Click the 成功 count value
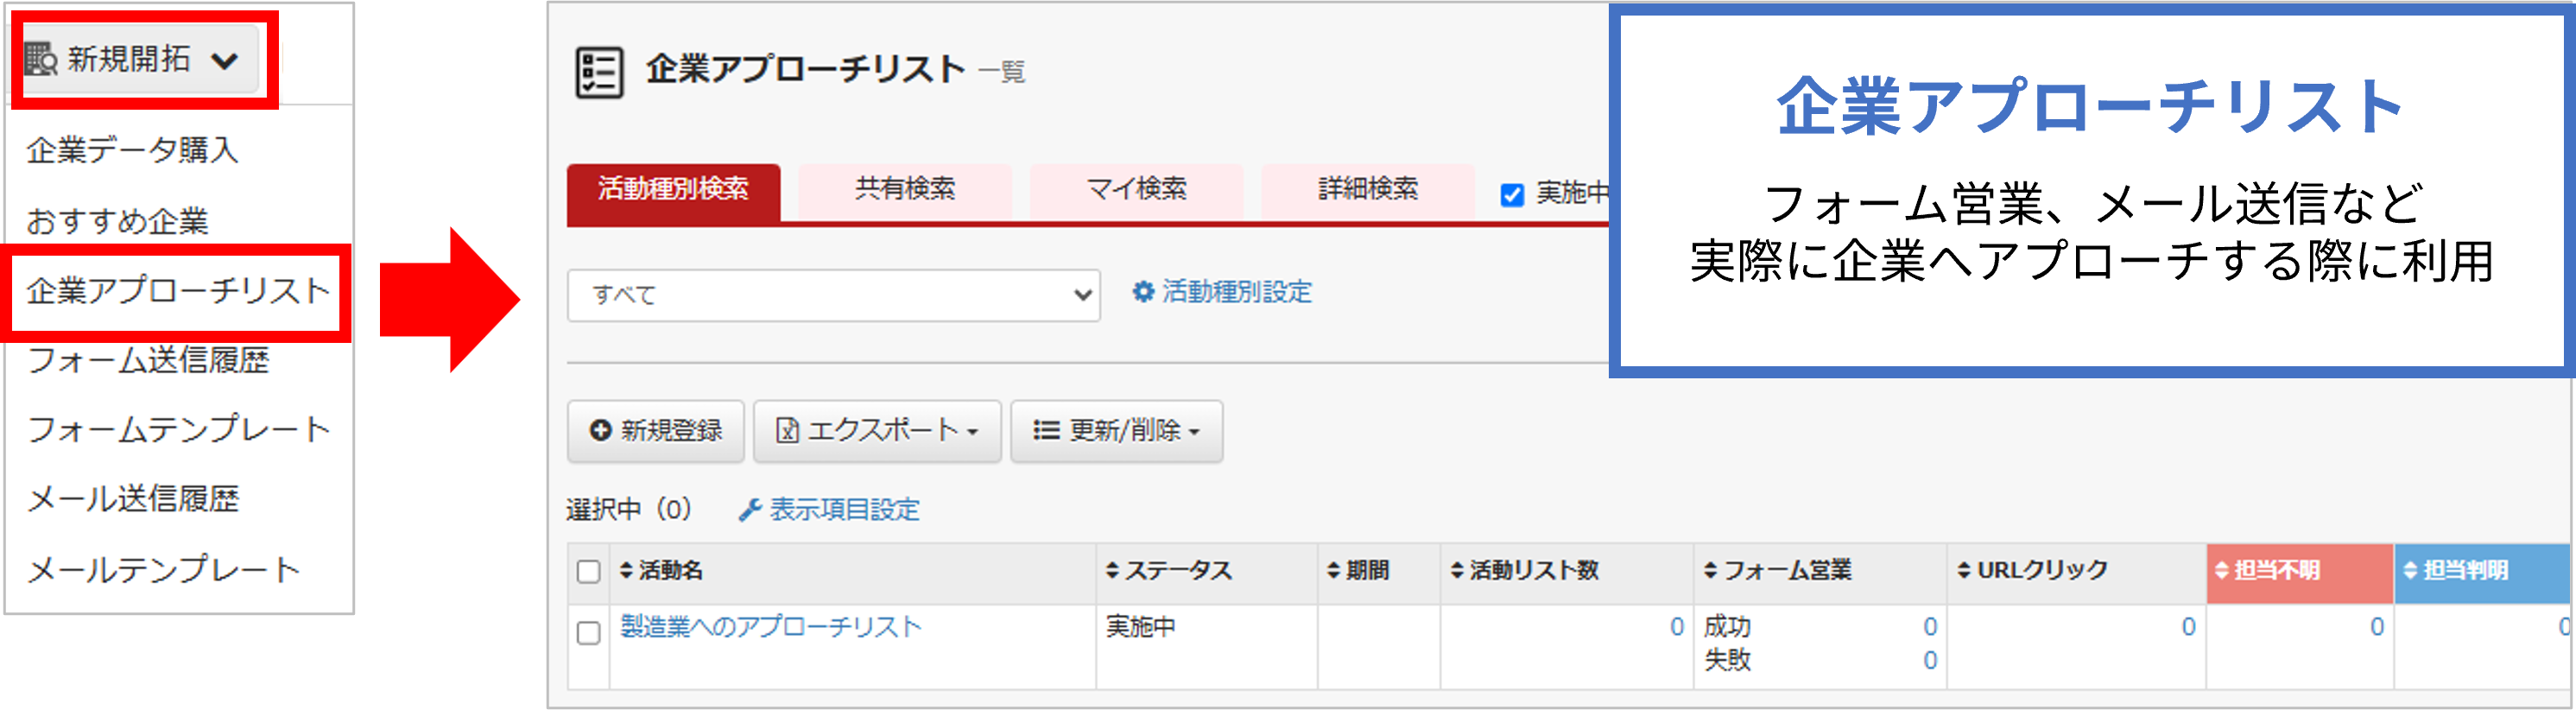 click(1930, 627)
